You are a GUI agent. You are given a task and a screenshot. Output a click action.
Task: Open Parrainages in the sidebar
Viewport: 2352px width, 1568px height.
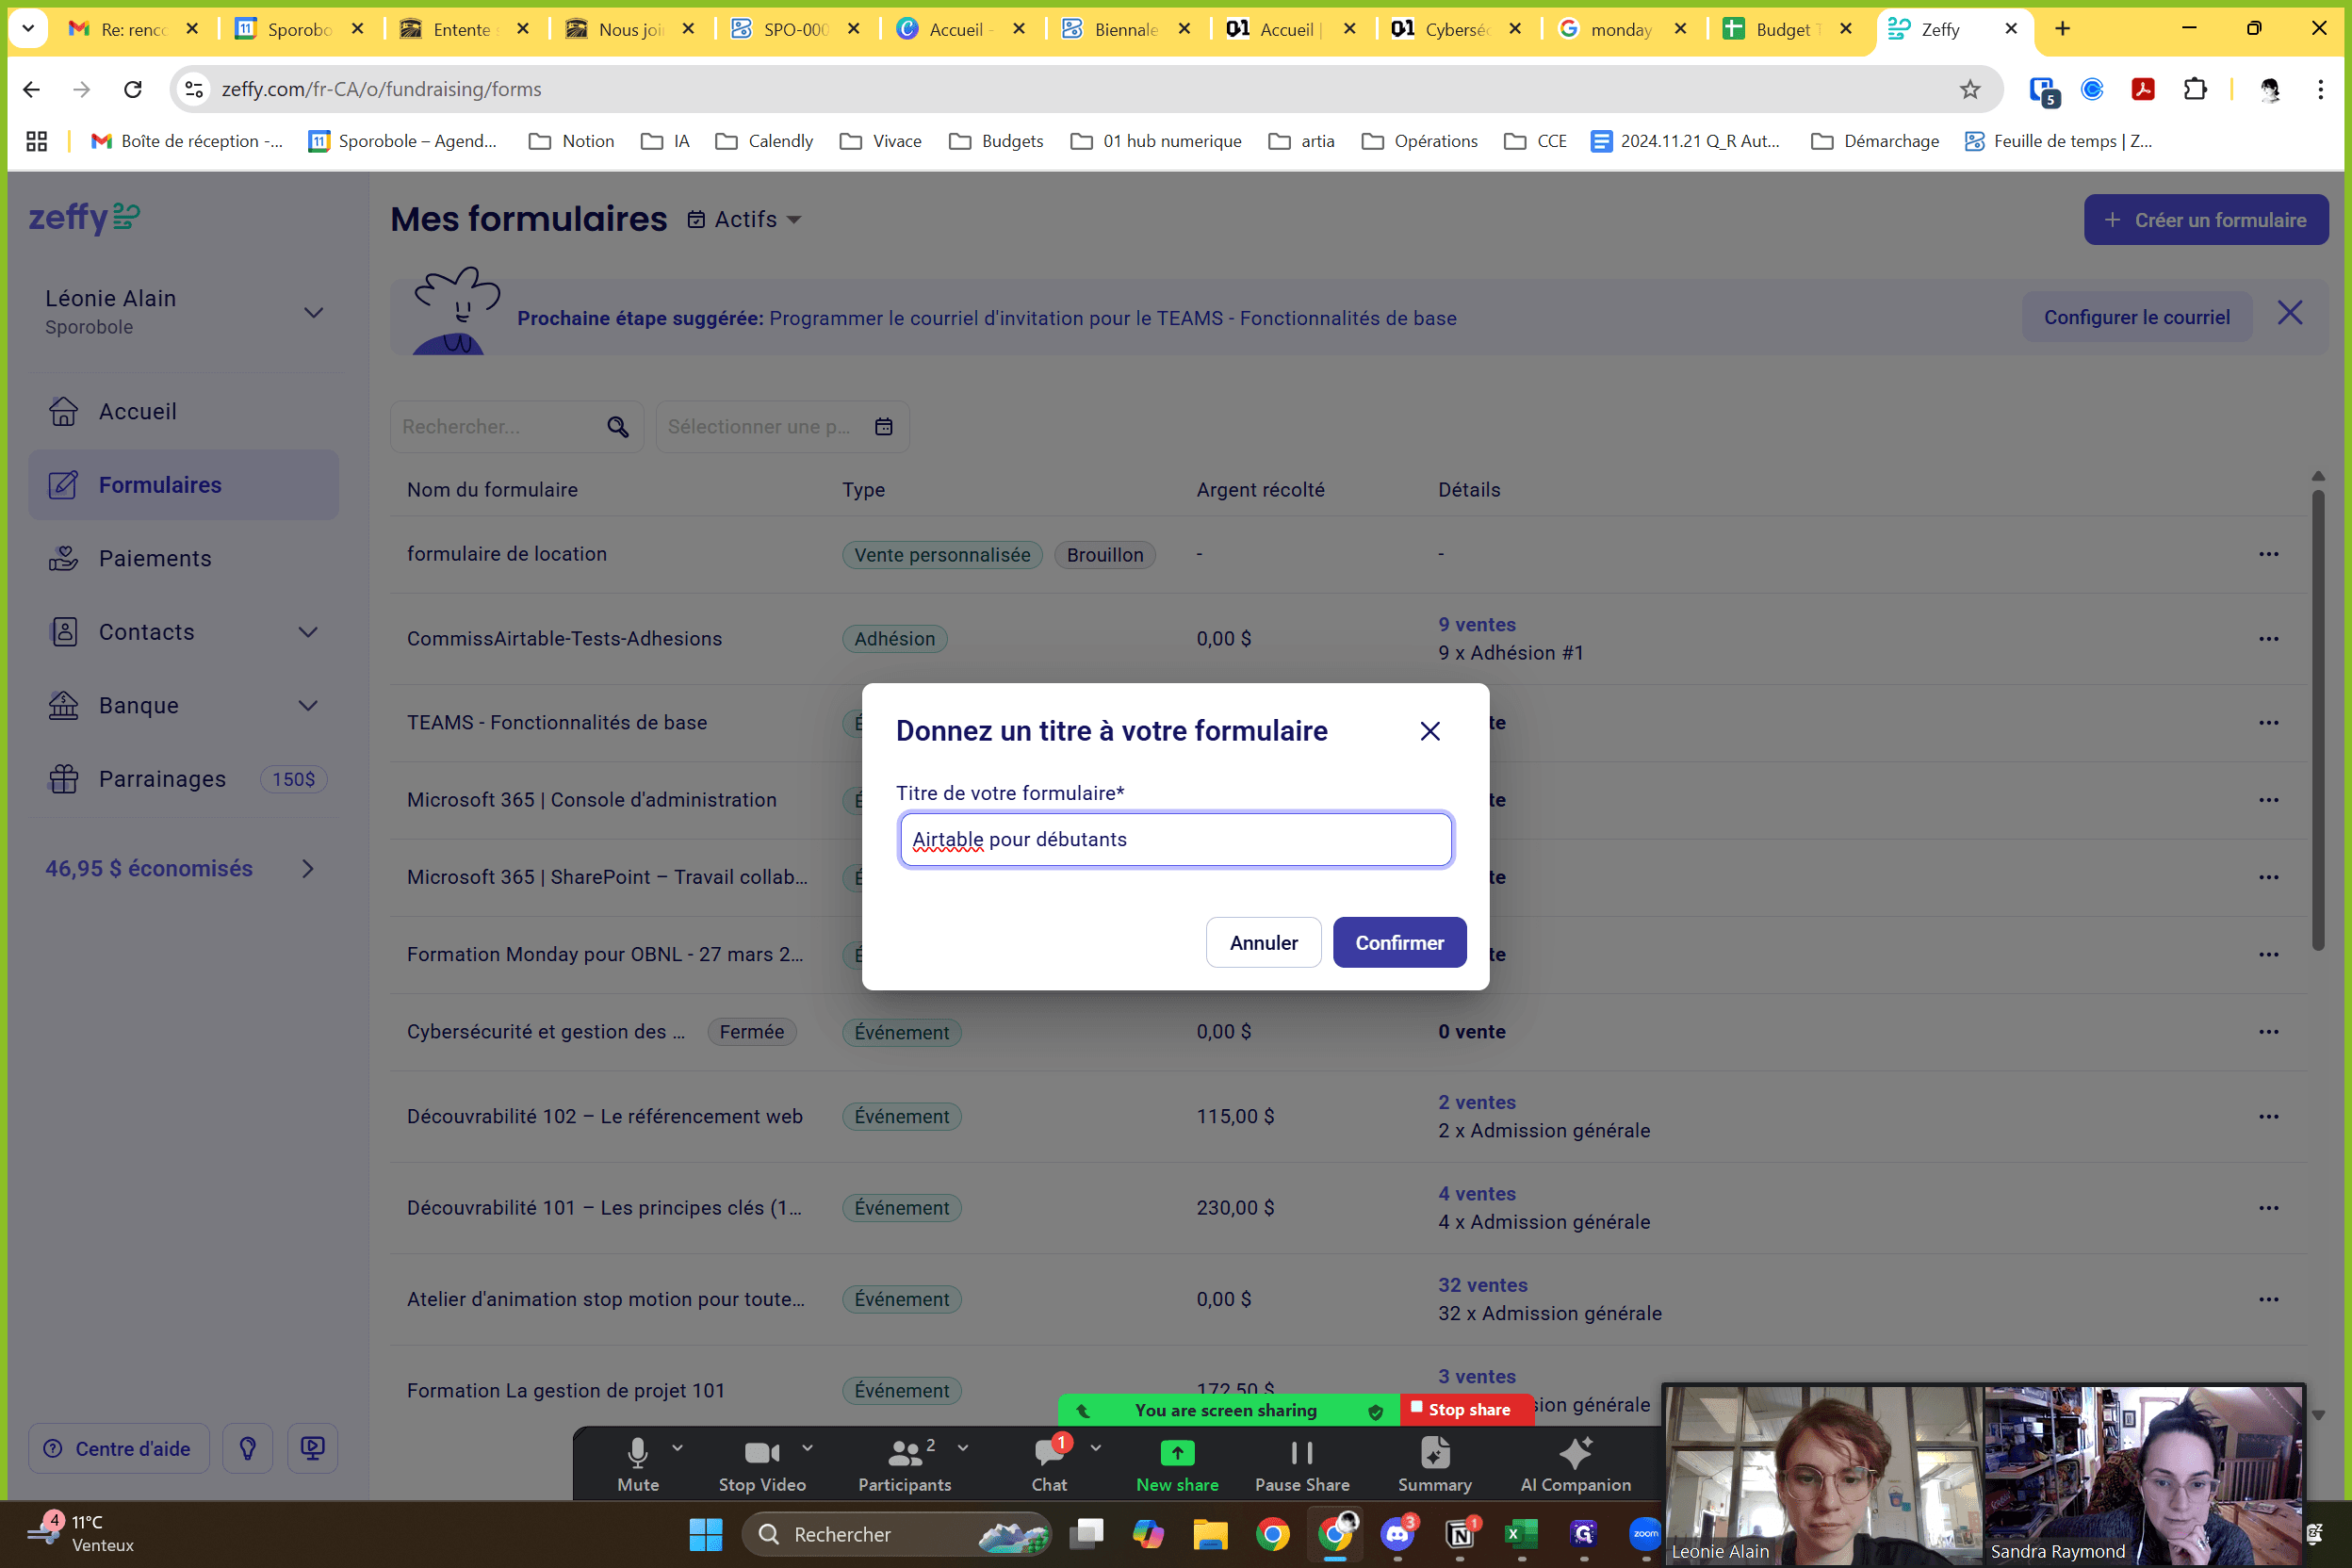coord(183,779)
